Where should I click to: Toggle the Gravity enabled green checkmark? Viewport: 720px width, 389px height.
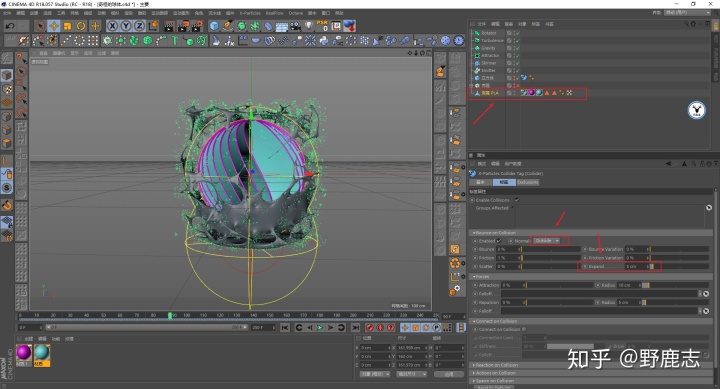(x=517, y=48)
